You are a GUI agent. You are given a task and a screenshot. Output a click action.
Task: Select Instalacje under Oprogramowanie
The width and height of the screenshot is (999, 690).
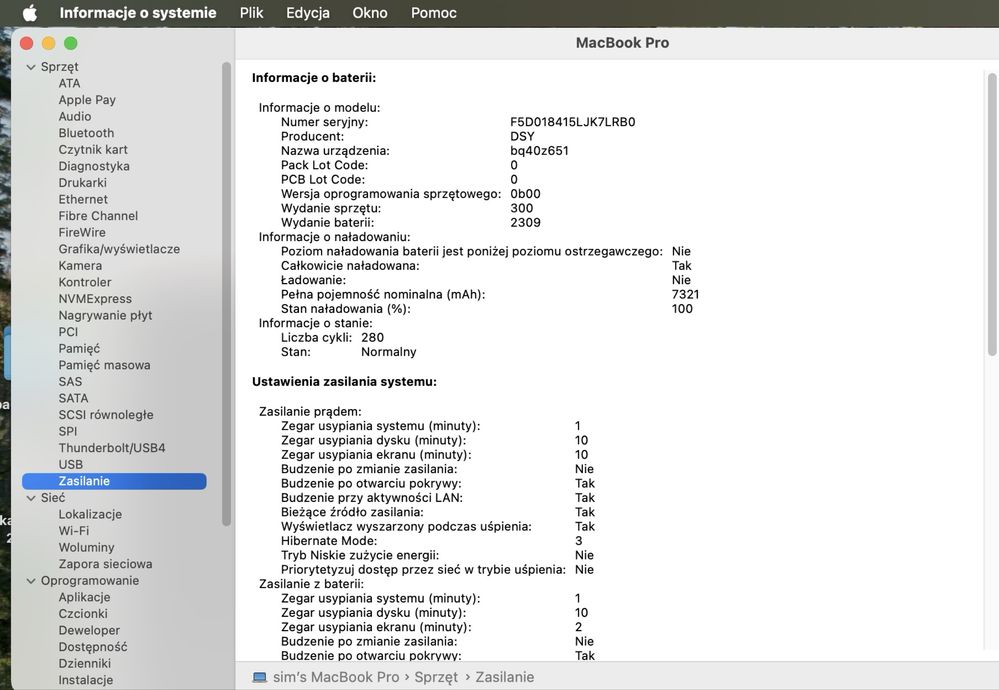click(85, 680)
